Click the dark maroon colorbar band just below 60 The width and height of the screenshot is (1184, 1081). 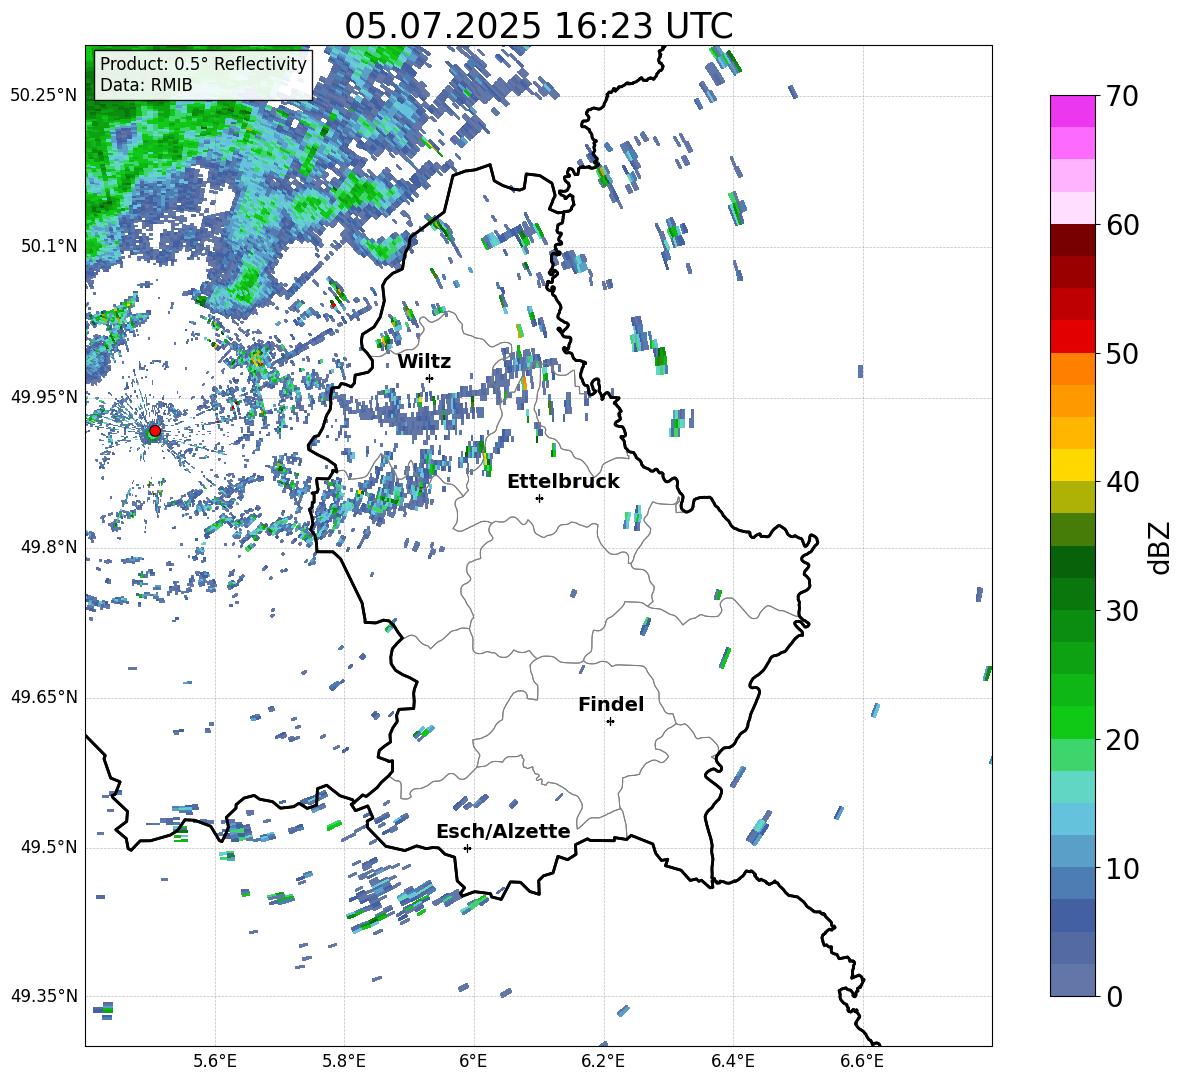click(1073, 240)
